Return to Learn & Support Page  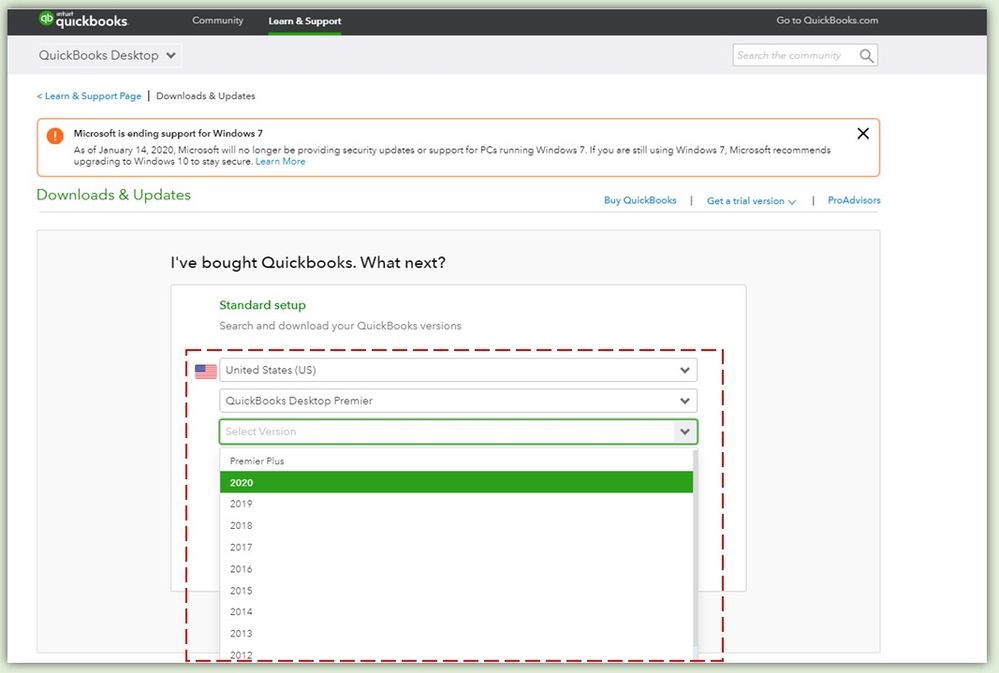click(89, 96)
